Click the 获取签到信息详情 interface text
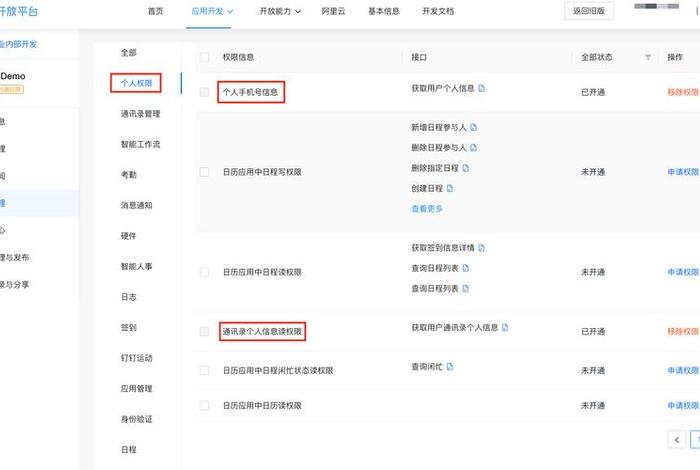 [442, 248]
